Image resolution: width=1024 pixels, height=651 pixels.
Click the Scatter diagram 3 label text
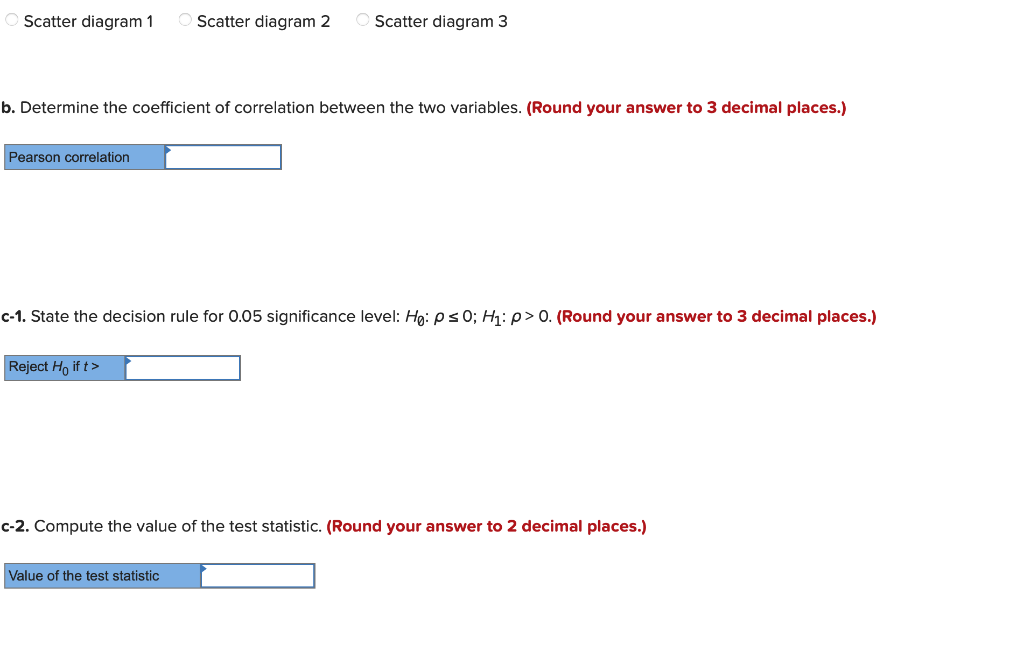pos(440,21)
